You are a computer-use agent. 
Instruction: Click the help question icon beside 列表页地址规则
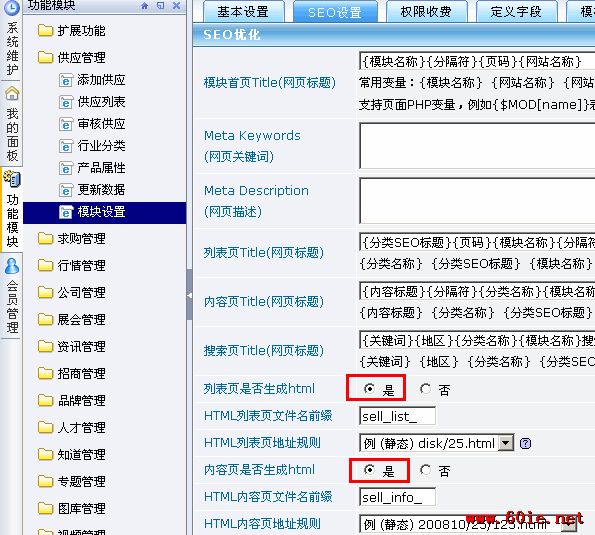point(525,443)
